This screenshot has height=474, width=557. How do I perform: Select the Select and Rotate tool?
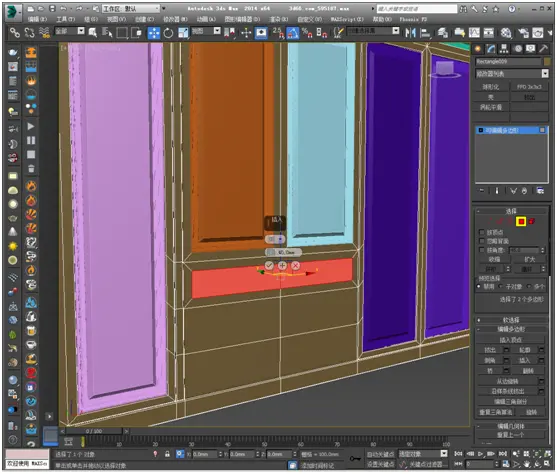[x=168, y=33]
